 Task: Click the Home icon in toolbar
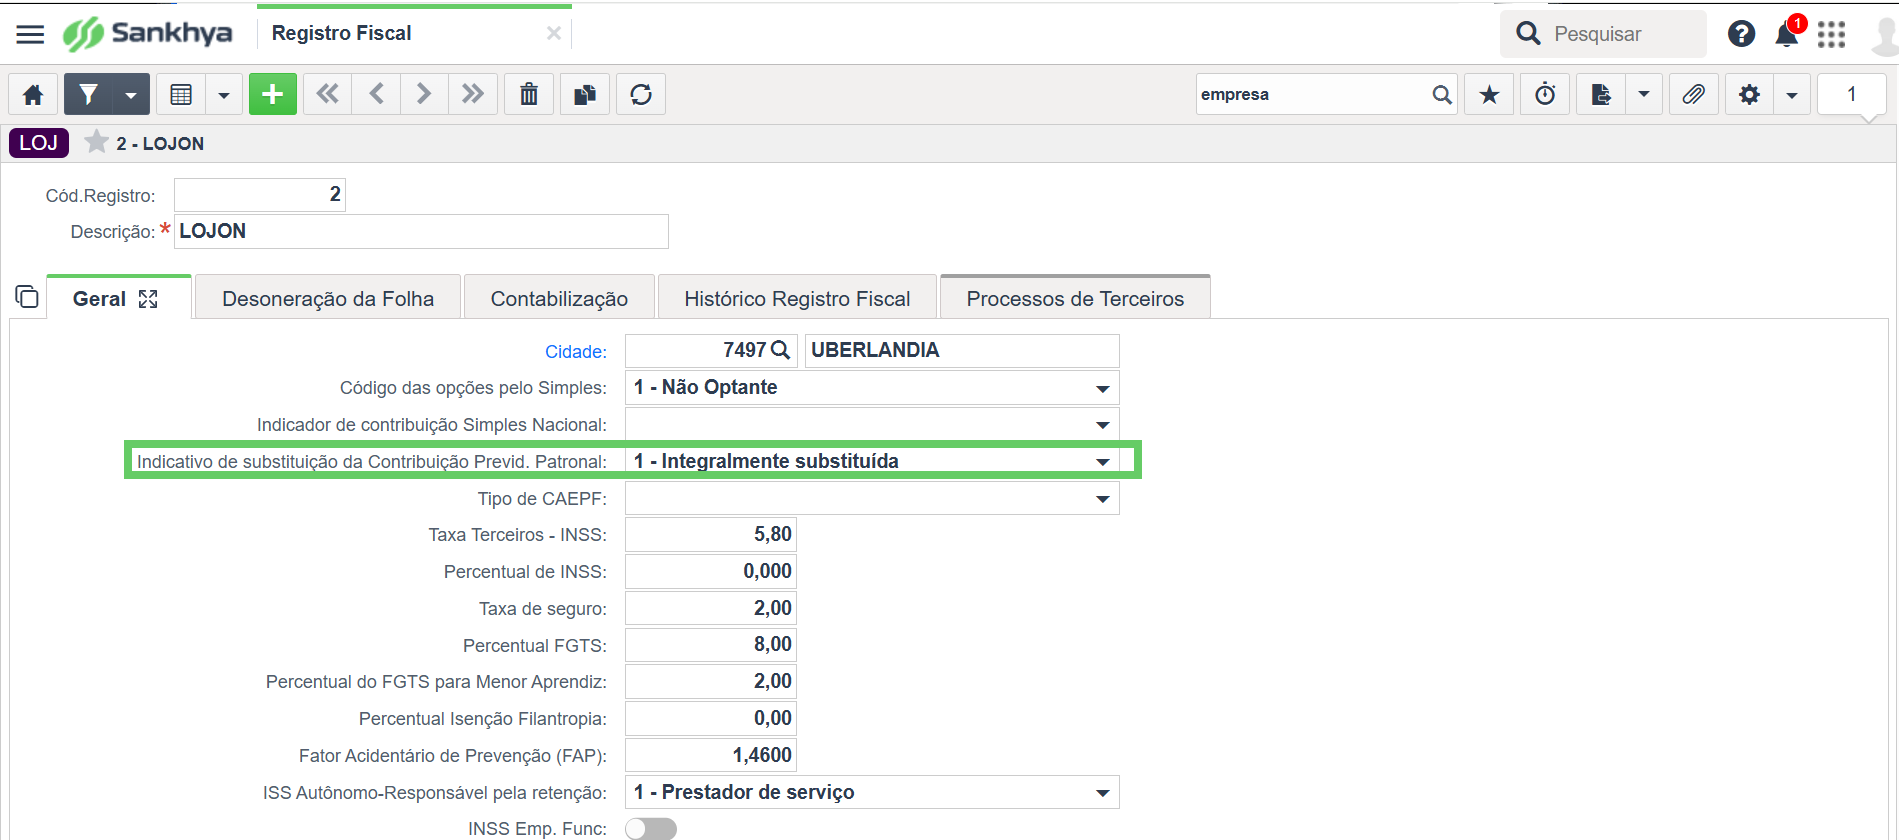pos(33,95)
